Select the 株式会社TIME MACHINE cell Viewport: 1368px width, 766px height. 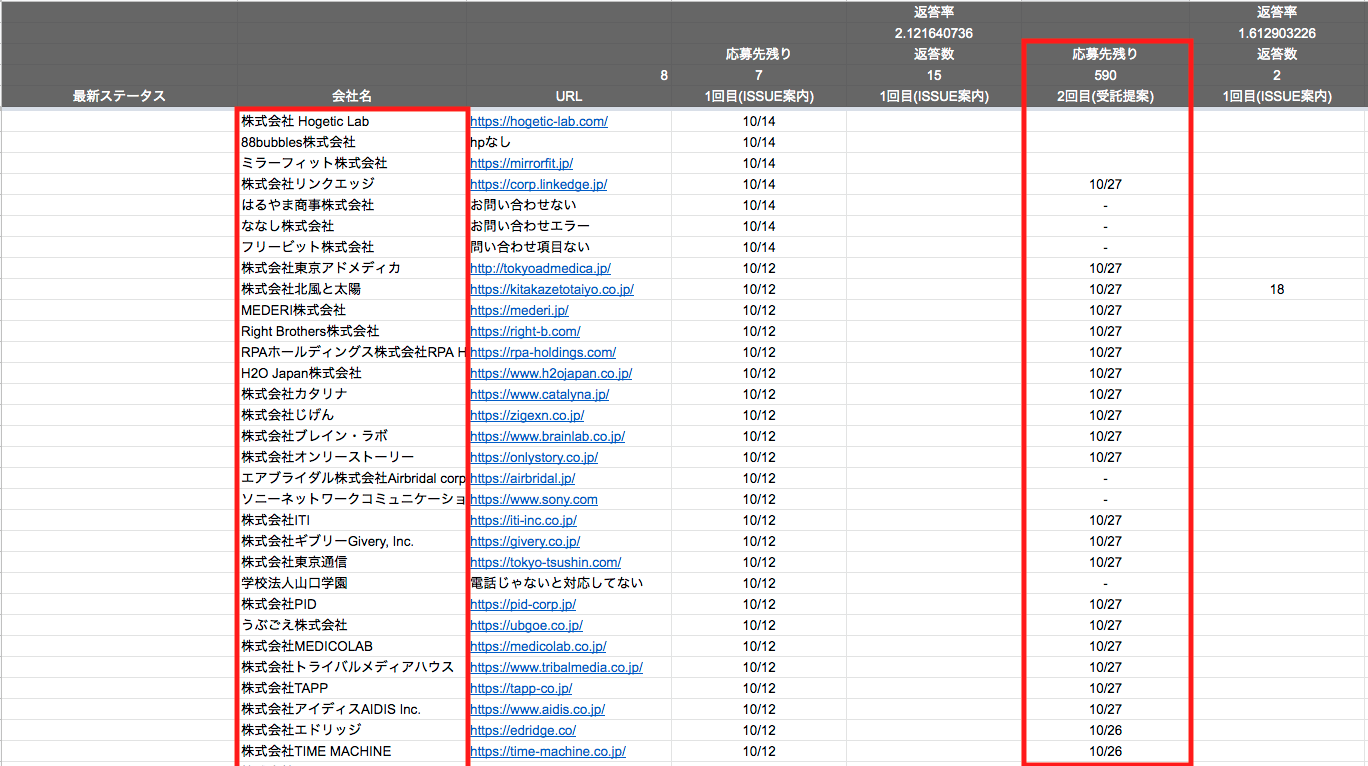click(x=352, y=751)
